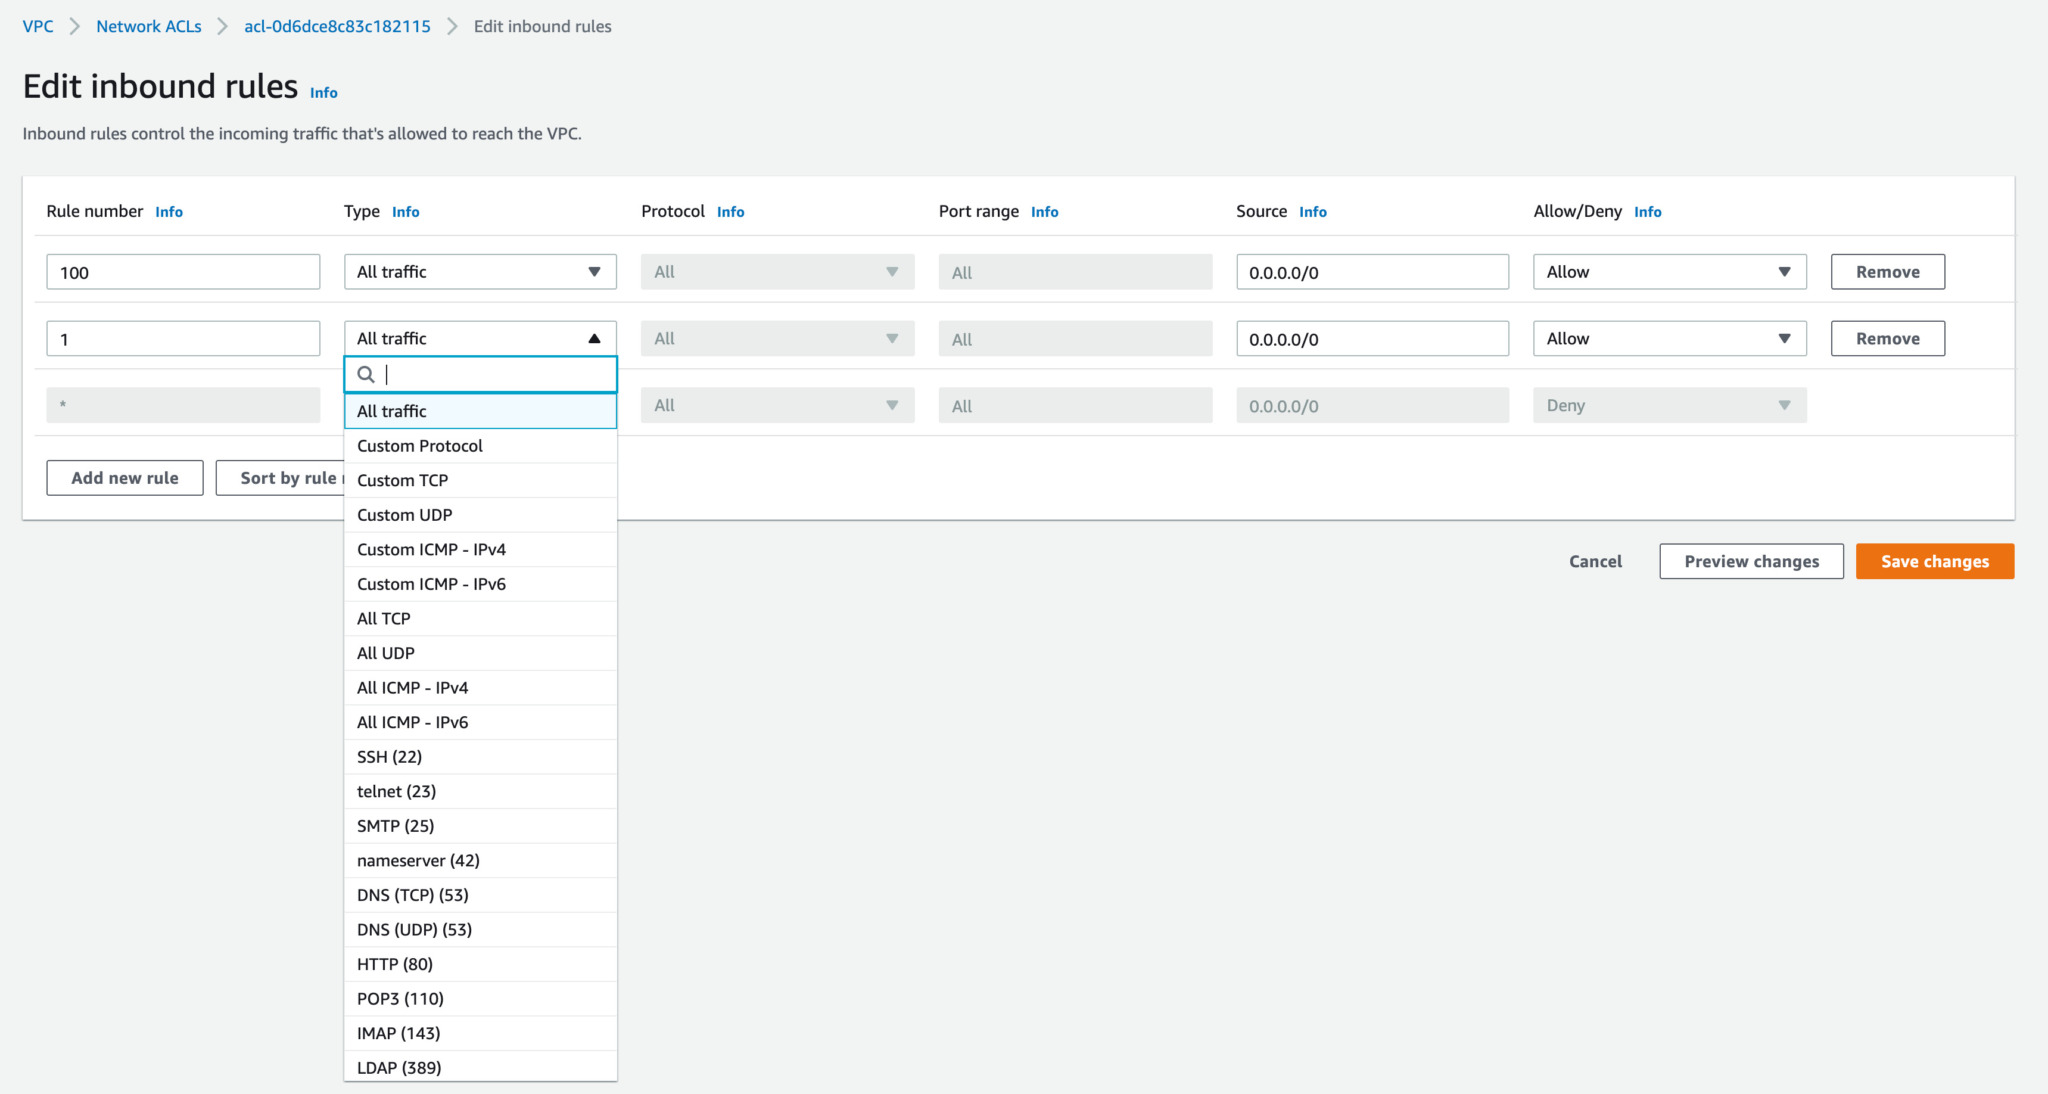Select All ICMP - IPv4 option
This screenshot has height=1094, width=2048.
coord(412,687)
